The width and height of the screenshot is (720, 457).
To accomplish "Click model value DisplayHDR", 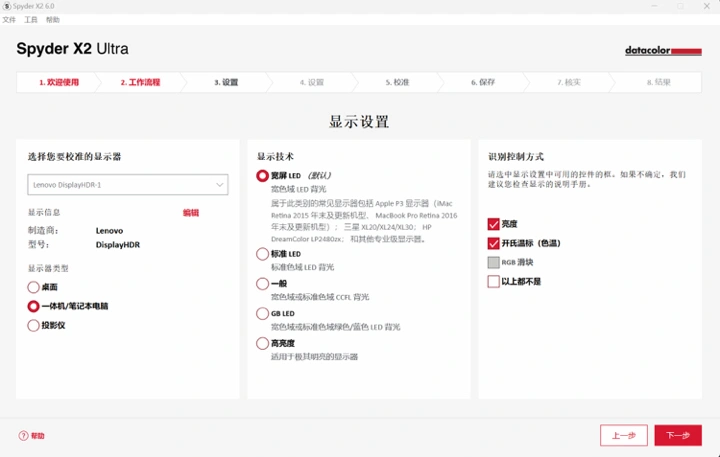I will click(118, 245).
